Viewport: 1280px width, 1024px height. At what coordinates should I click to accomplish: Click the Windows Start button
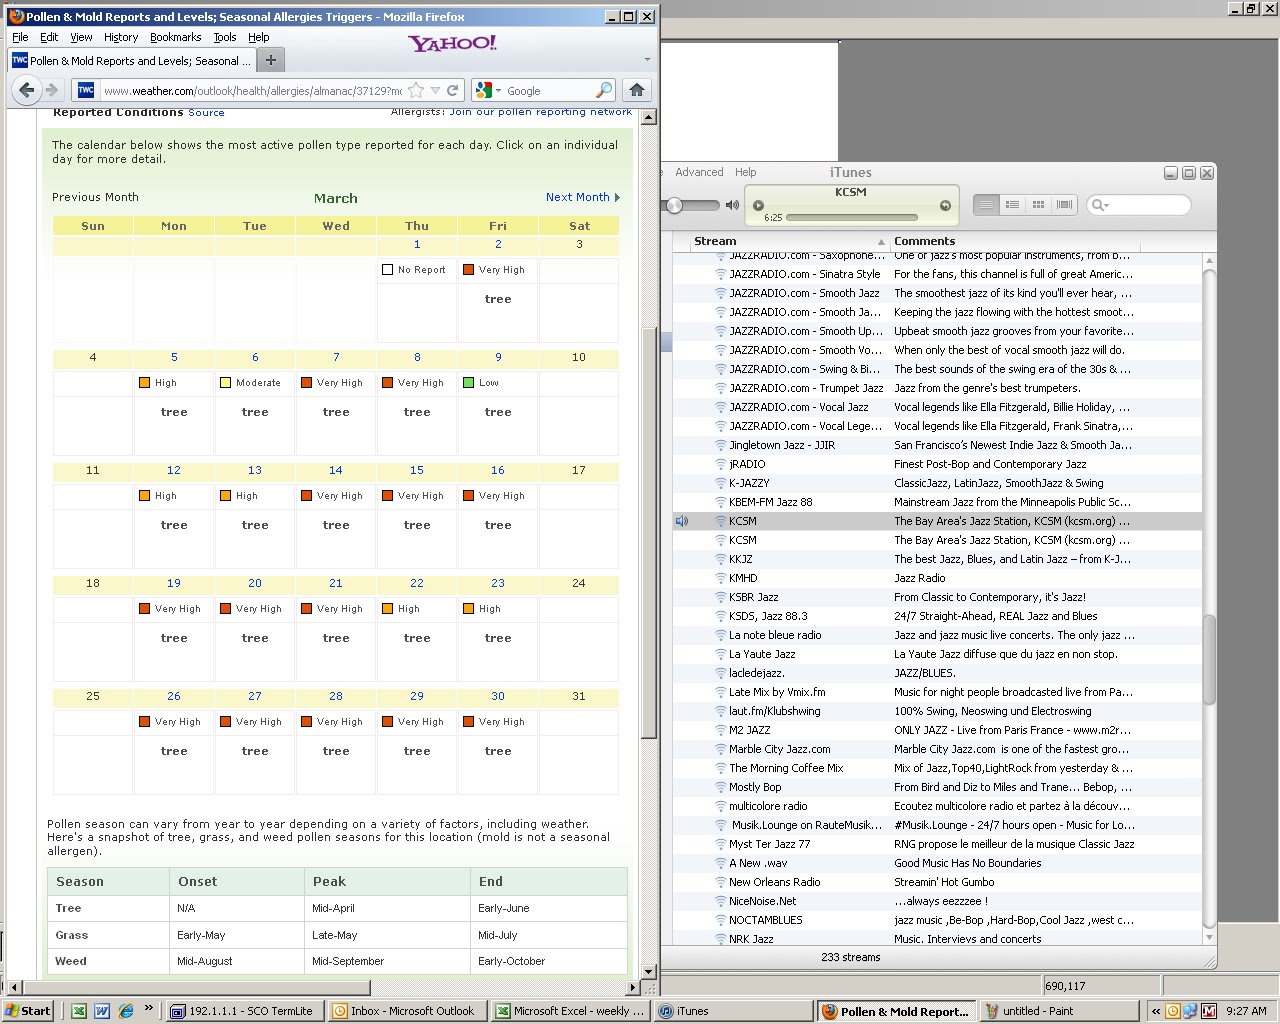coord(29,1011)
